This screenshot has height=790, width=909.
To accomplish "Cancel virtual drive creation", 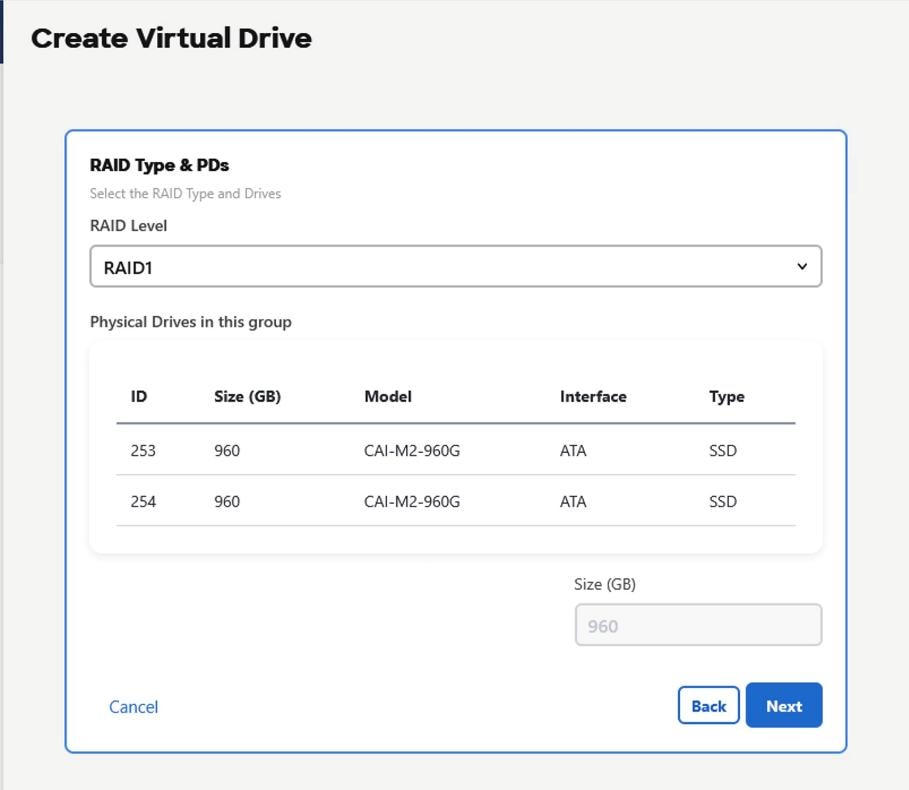I will [133, 707].
